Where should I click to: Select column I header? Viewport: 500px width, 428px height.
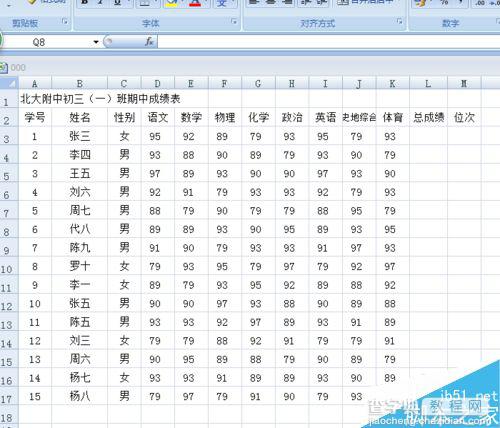coord(326,83)
